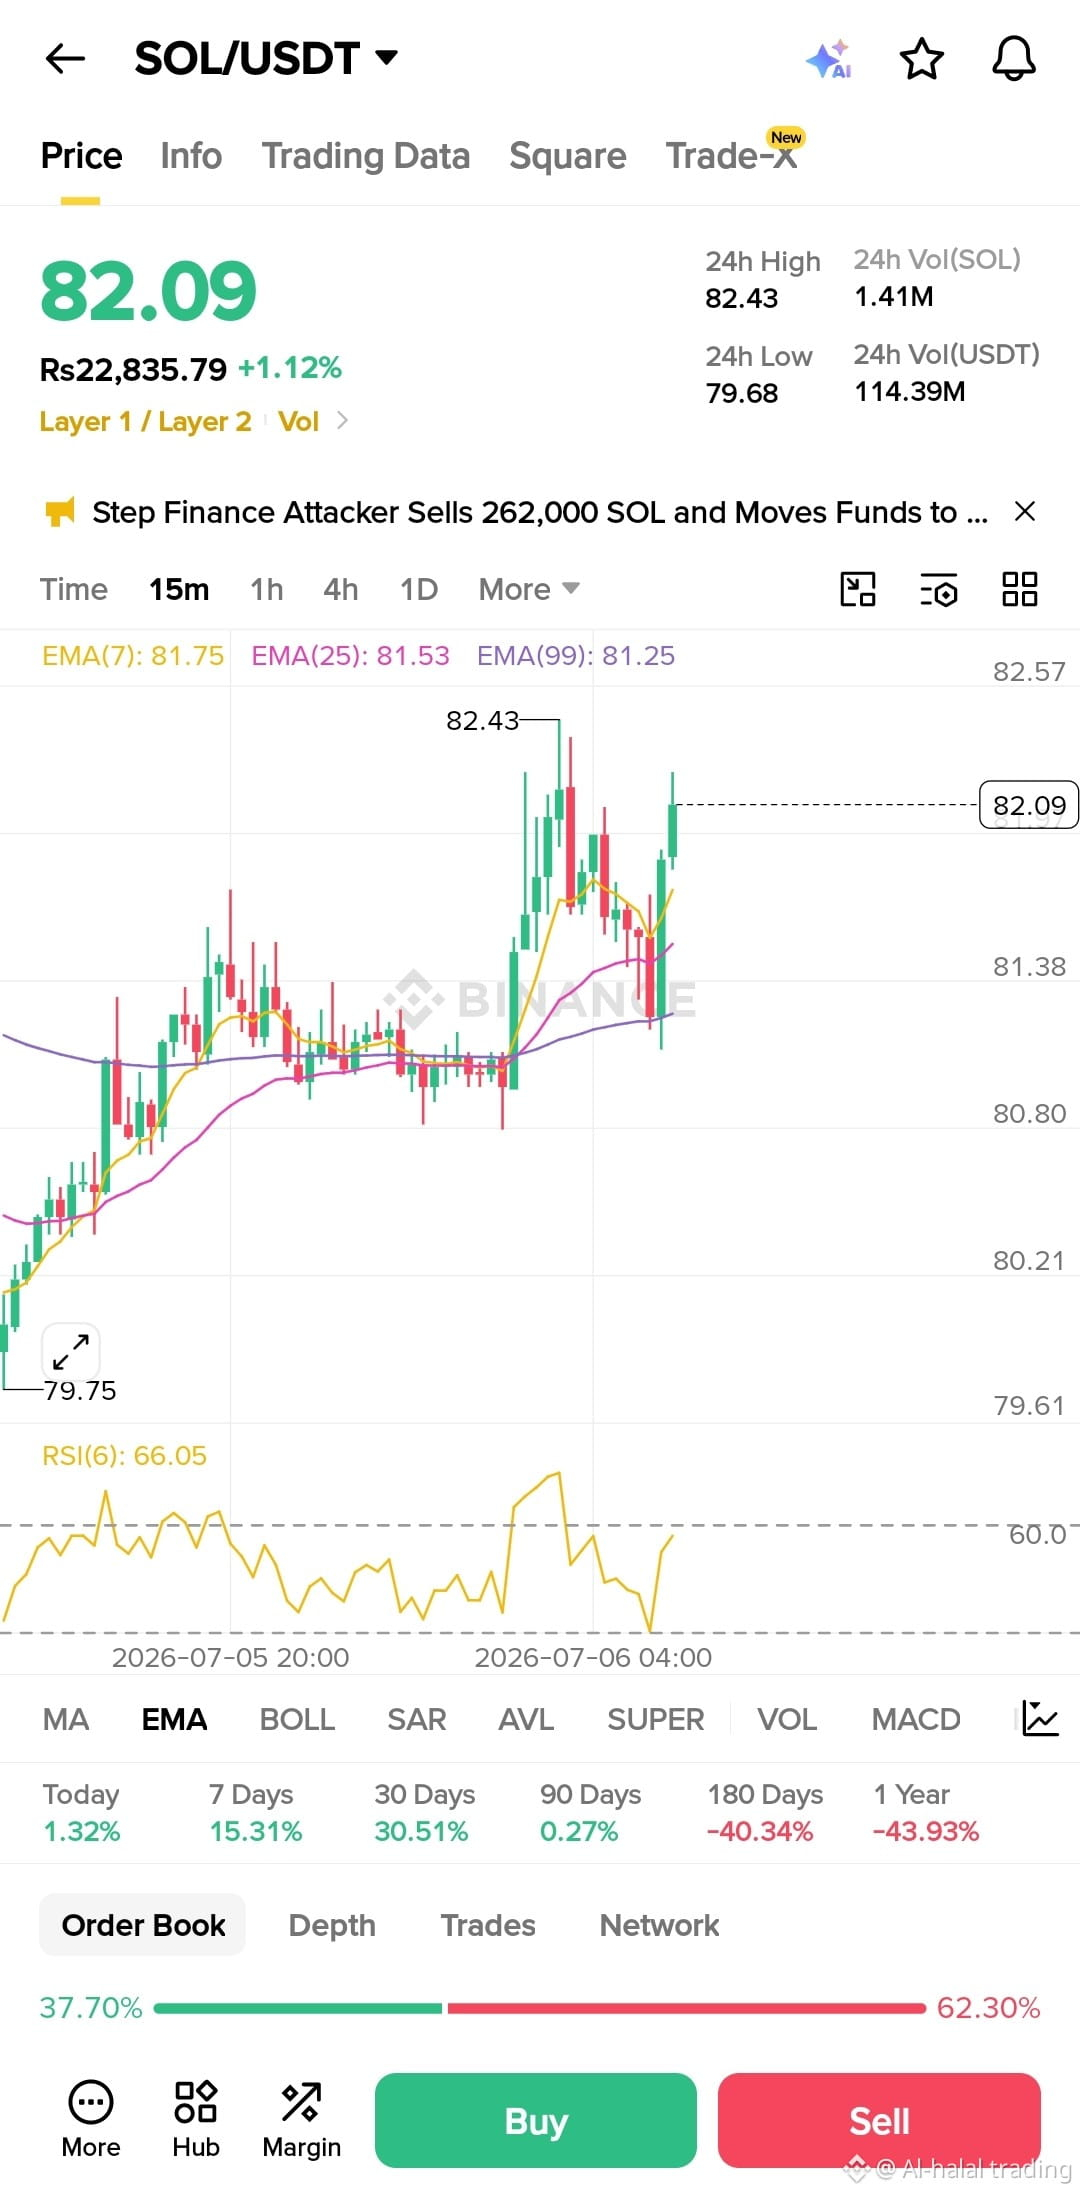Tap the 82.43 high marker on chart

tap(482, 720)
